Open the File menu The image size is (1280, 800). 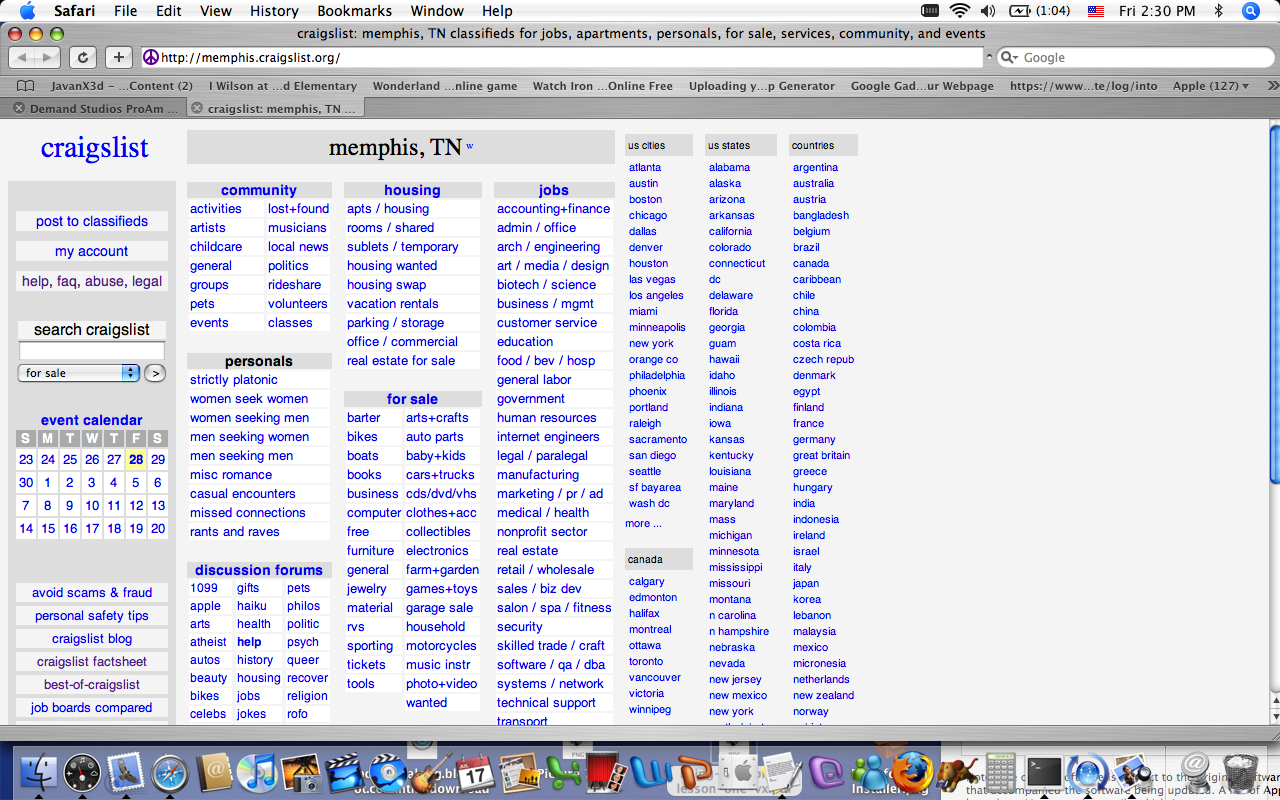point(126,11)
